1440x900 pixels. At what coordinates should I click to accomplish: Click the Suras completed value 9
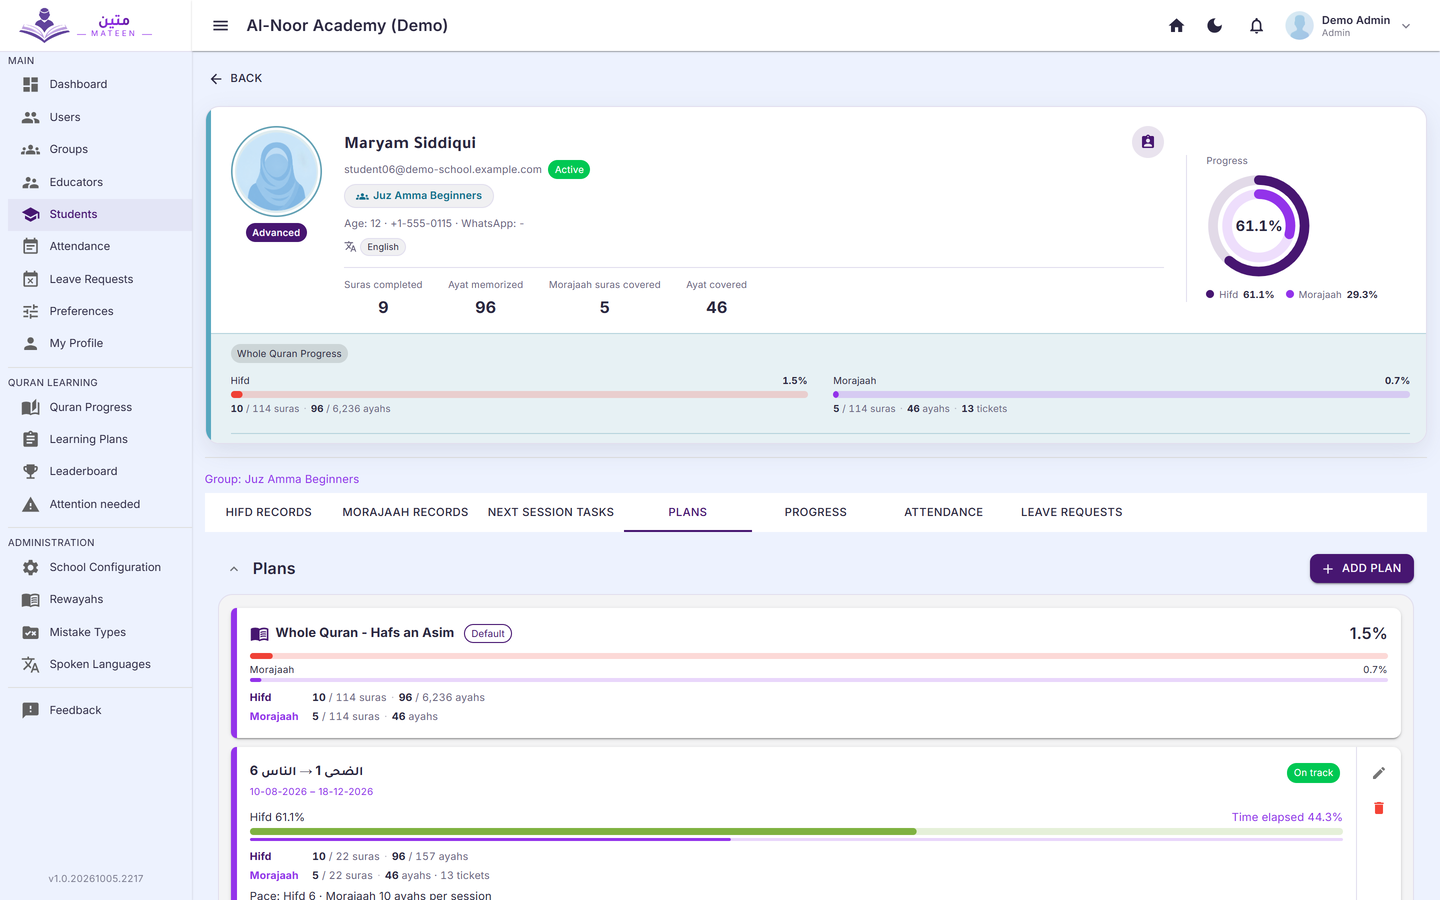click(x=383, y=308)
